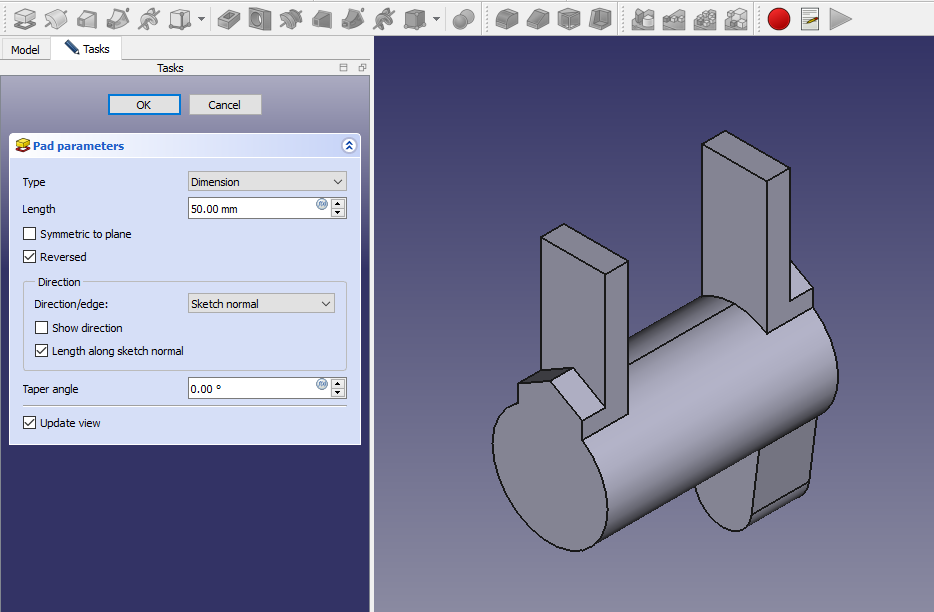Toggle the Show direction checkbox
934x612 pixels.
(42, 328)
